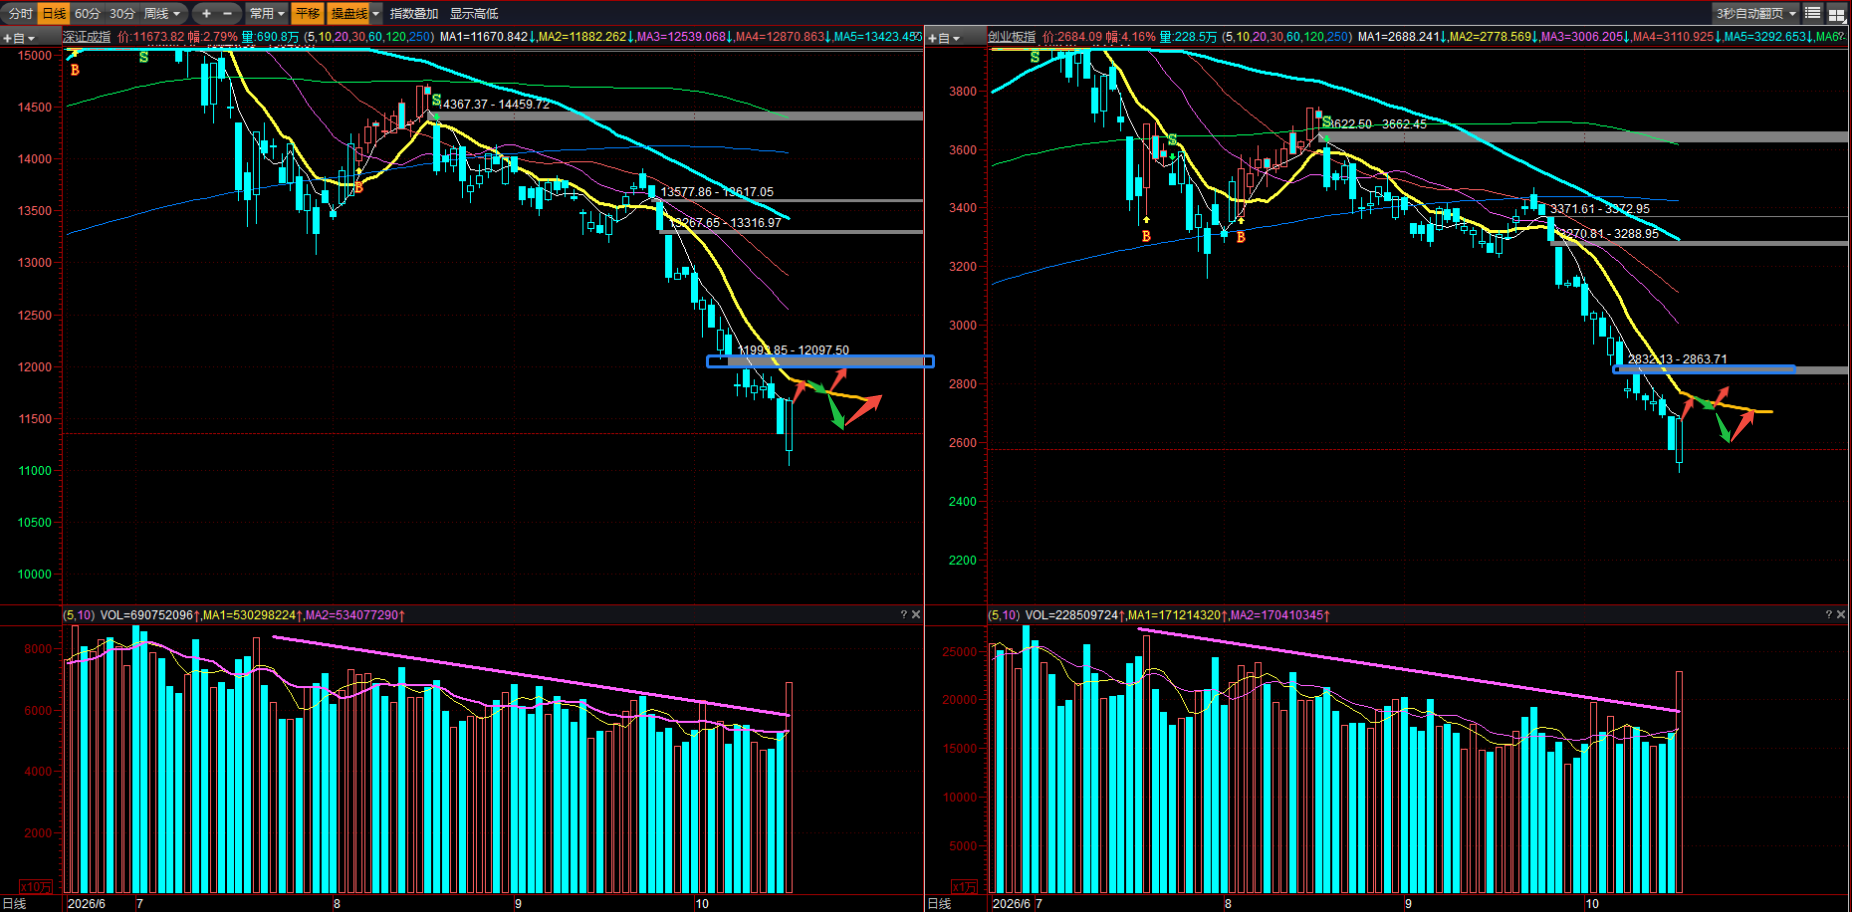Toggle the 操盘线 indicator button
The width and height of the screenshot is (1852, 912).
pyautogui.click(x=349, y=13)
